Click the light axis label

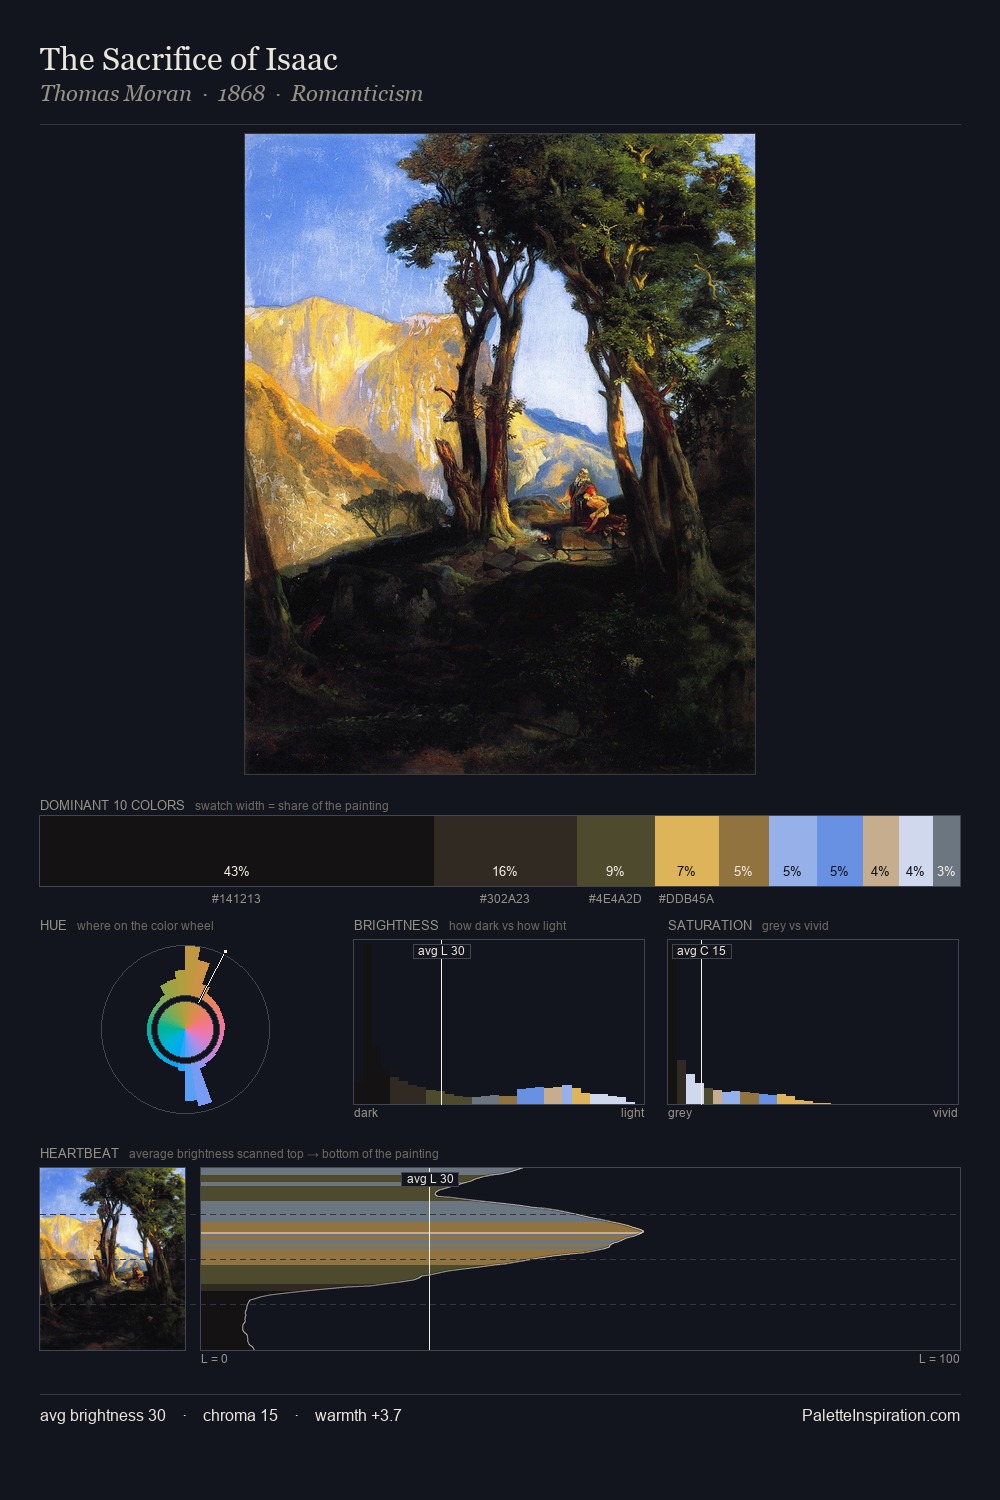(632, 1113)
